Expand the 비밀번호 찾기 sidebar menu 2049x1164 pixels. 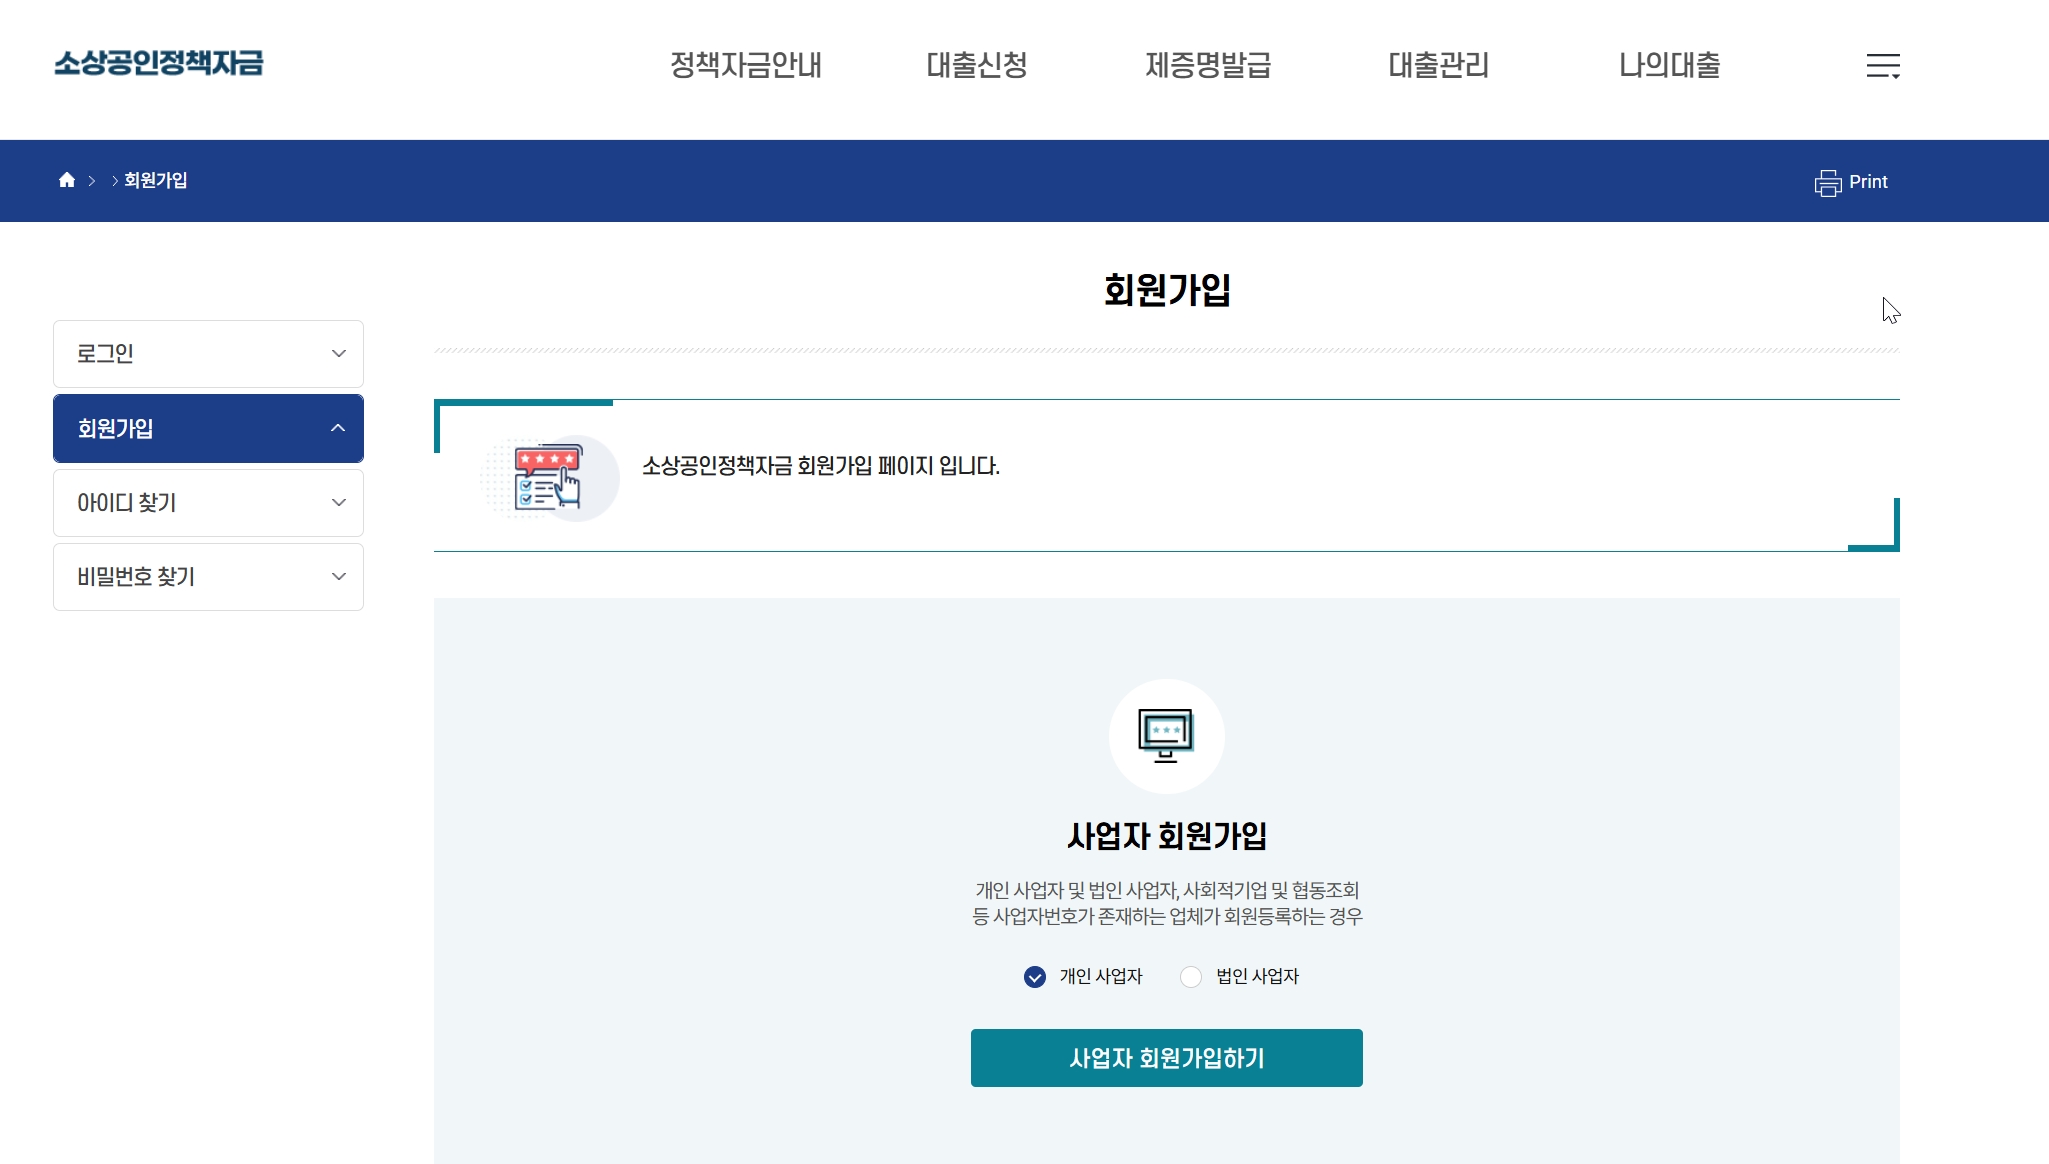tap(208, 577)
